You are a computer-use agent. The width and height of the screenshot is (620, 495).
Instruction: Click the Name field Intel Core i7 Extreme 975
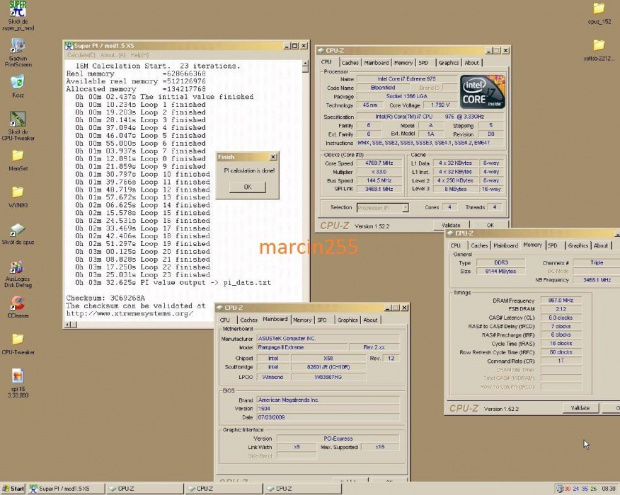[x=406, y=79]
